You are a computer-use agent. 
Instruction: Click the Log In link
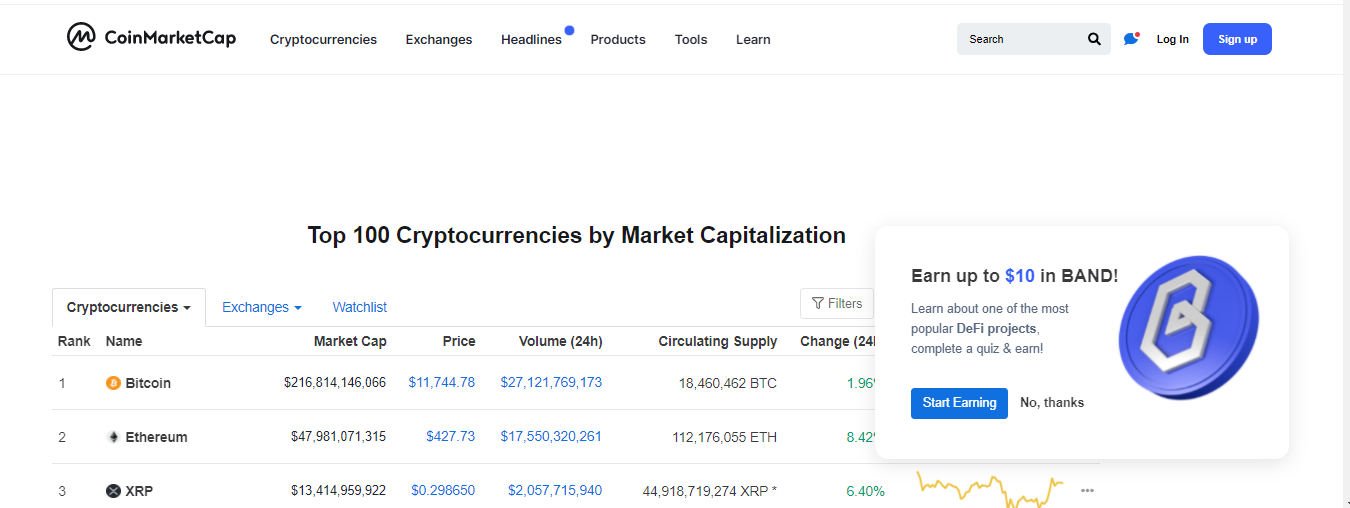[1173, 39]
